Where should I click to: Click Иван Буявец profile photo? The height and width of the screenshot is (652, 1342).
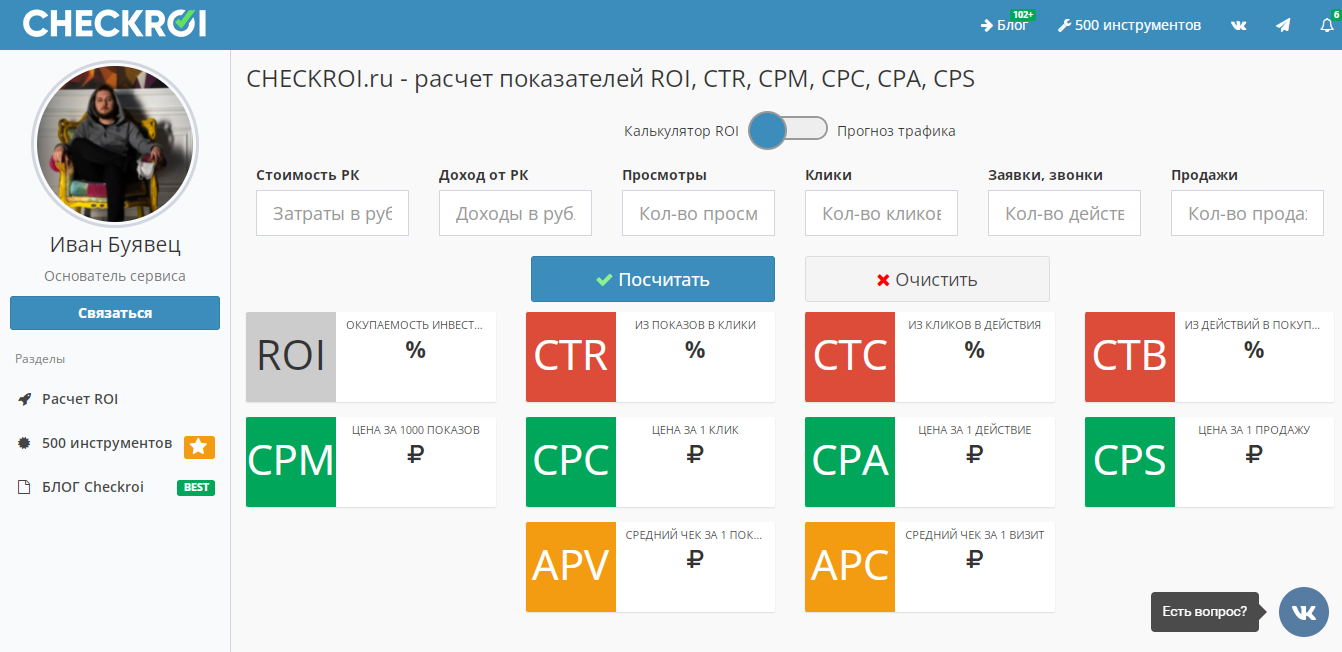[115, 144]
